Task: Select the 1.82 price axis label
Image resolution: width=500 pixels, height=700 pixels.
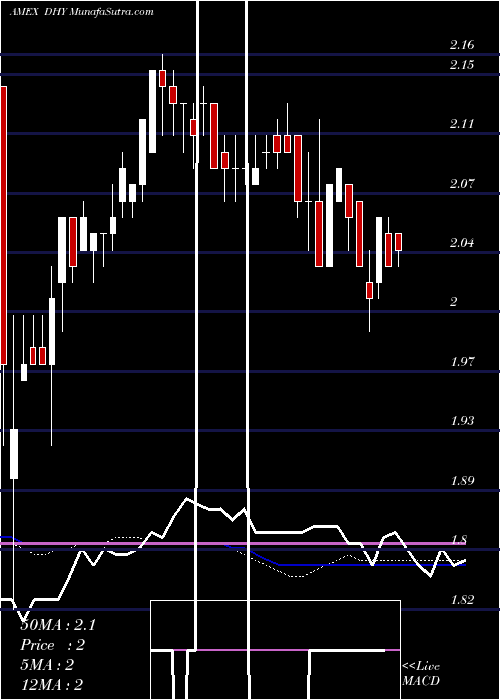Action: coord(462,600)
